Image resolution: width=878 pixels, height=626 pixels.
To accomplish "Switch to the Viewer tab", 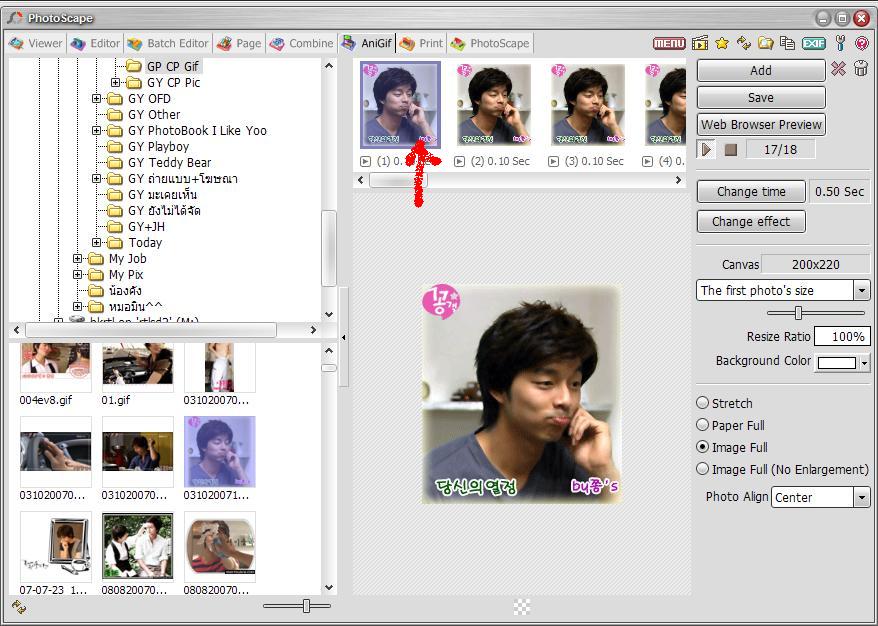I will tap(36, 43).
